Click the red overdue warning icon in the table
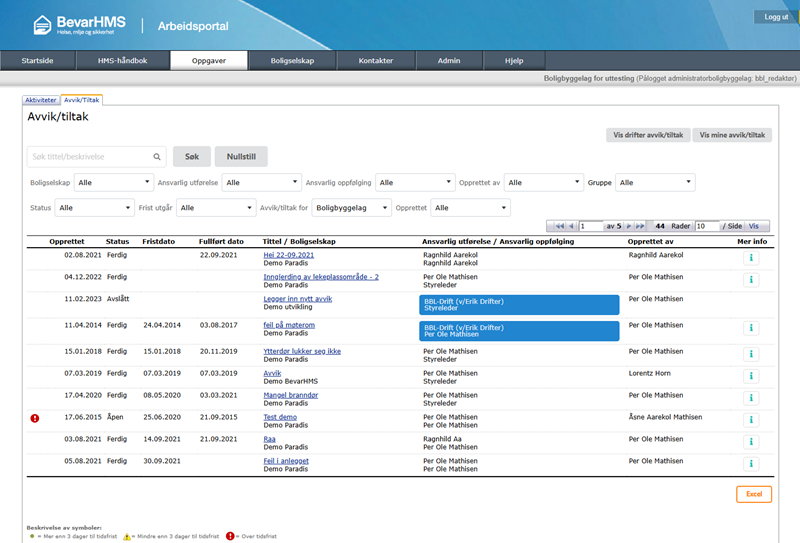 click(x=35, y=418)
